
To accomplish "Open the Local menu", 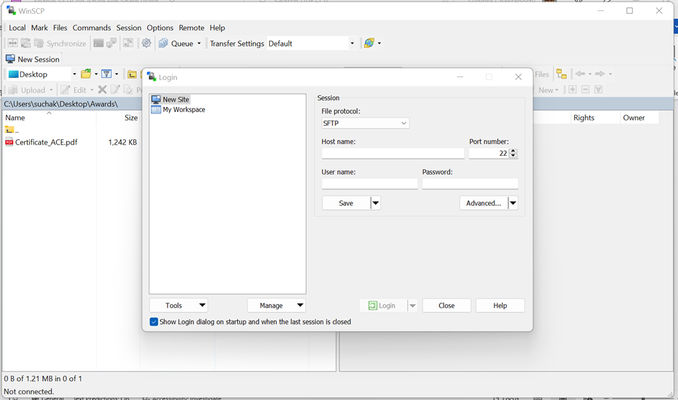I will (17, 28).
